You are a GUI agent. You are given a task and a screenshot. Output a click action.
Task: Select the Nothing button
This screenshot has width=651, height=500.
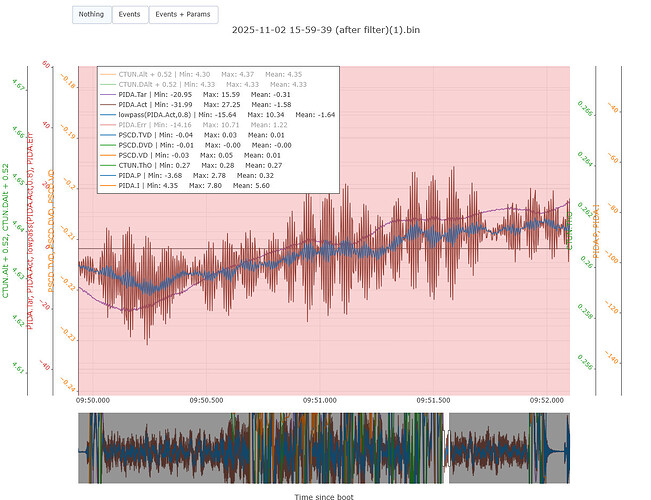point(91,14)
